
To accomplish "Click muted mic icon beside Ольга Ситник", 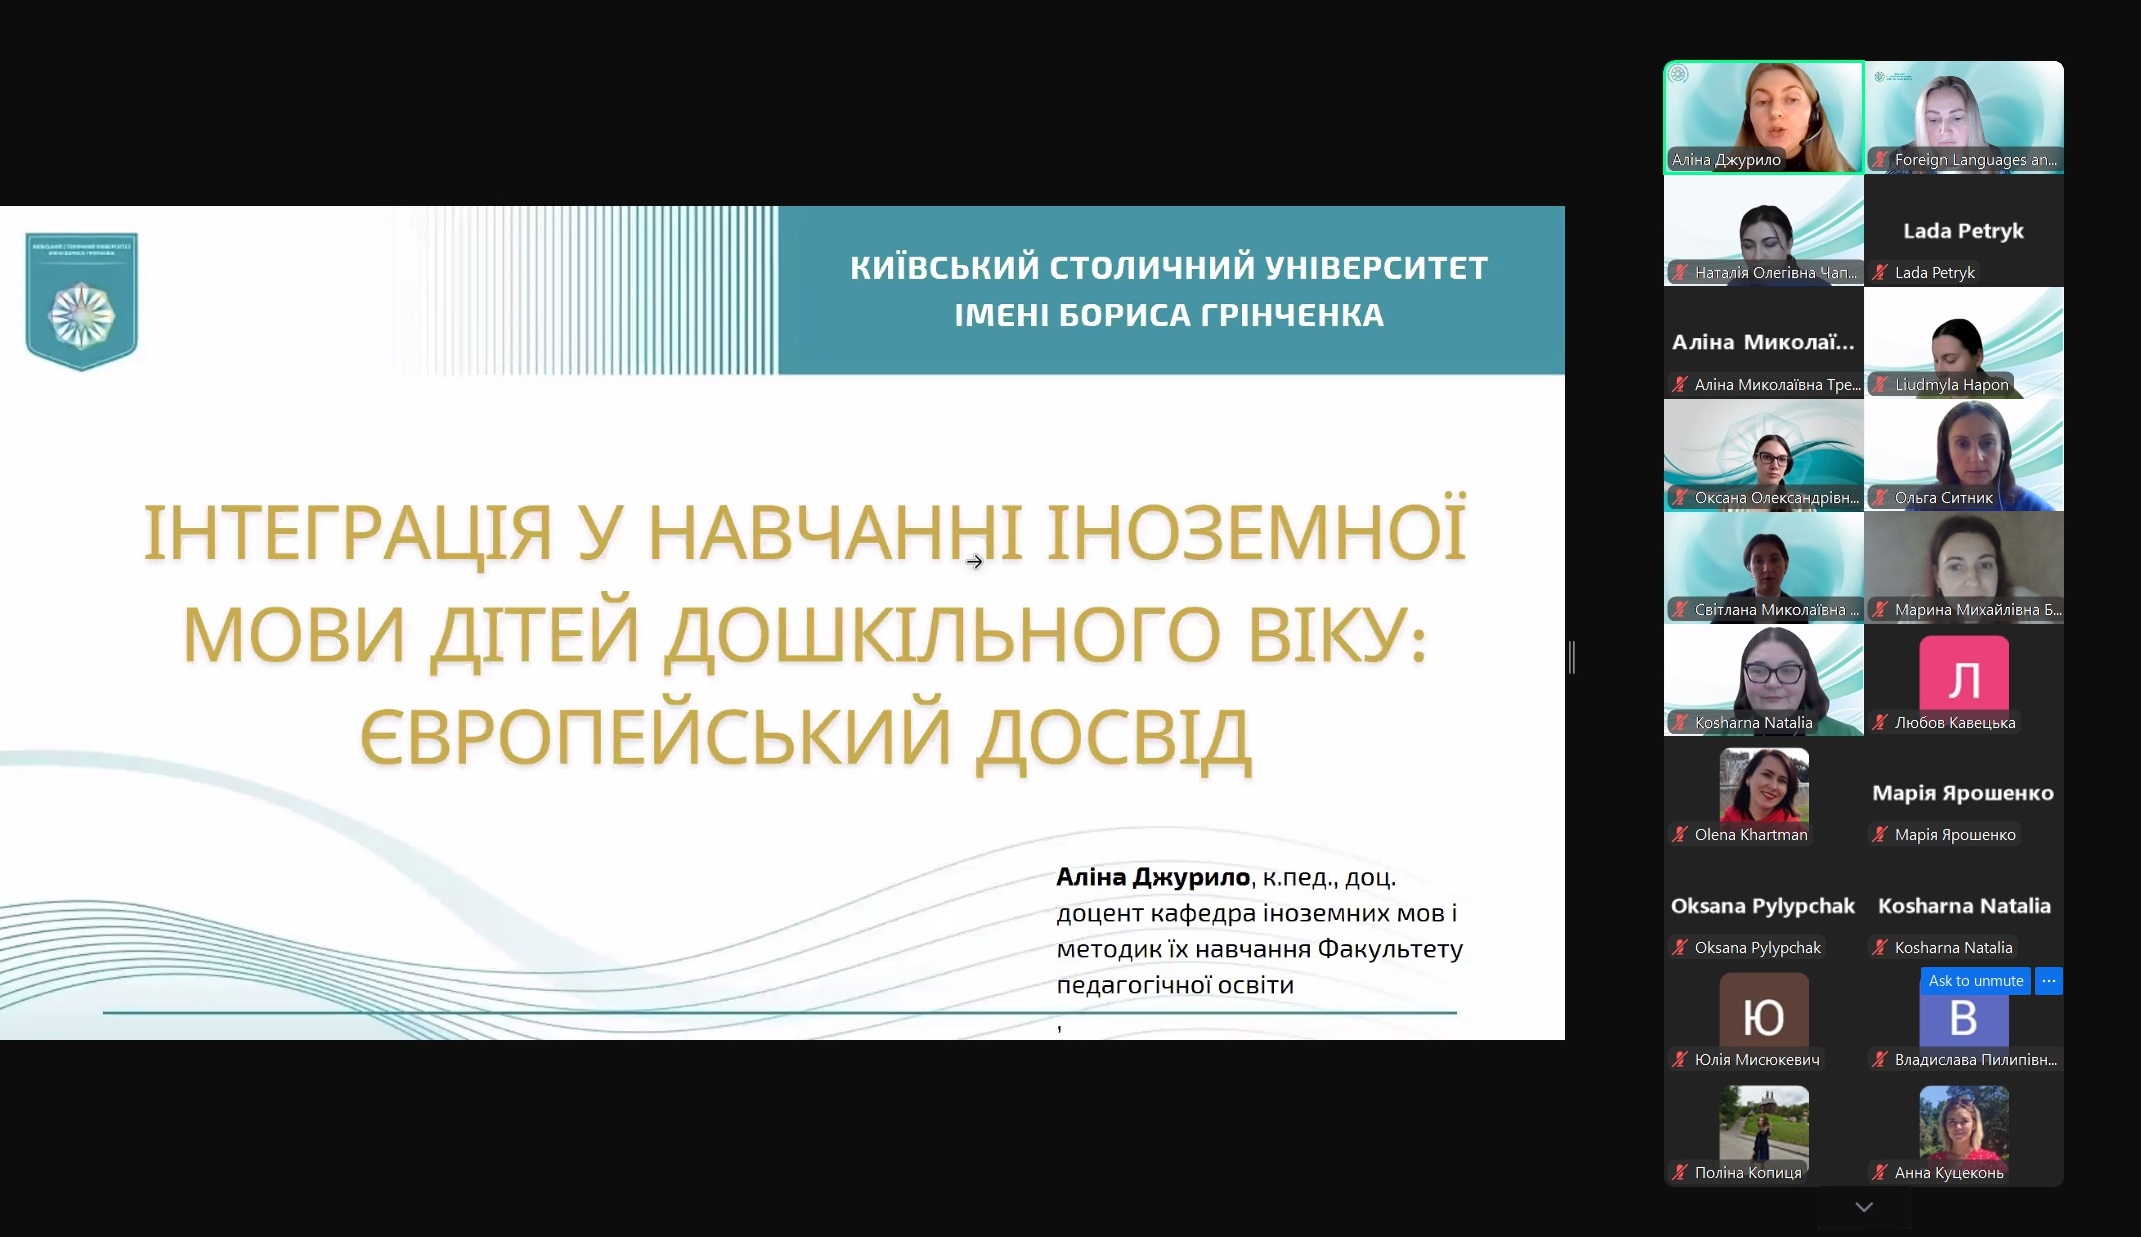I will point(1881,497).
